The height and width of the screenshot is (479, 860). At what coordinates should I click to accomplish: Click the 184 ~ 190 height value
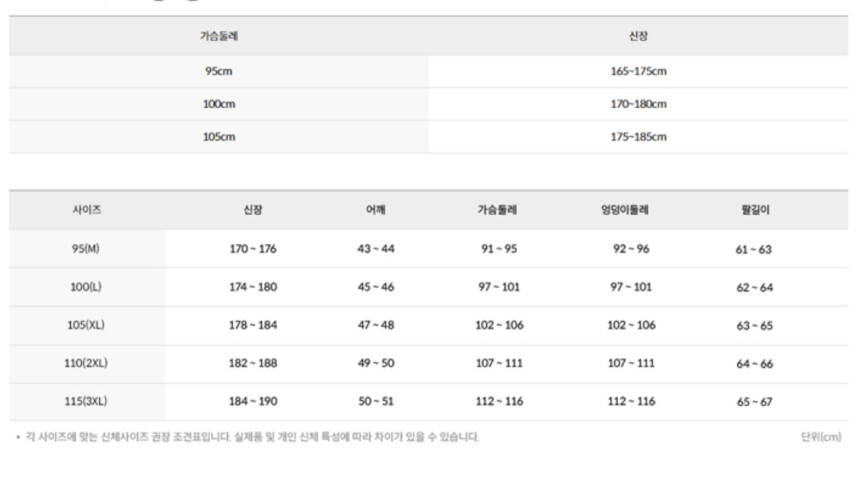252,401
